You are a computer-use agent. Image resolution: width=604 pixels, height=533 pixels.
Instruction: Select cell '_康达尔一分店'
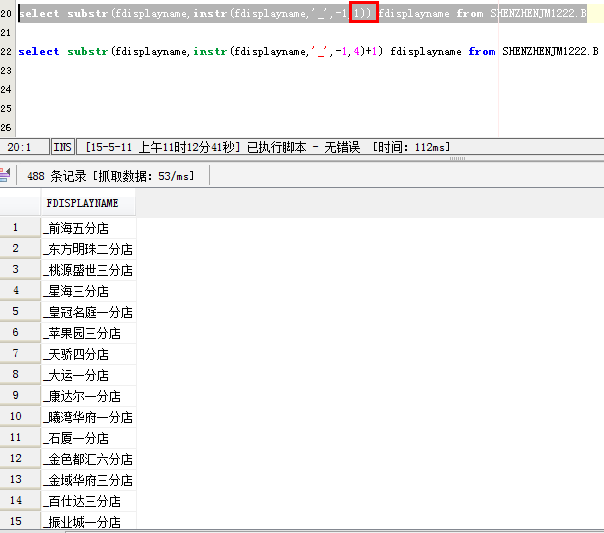coord(88,396)
